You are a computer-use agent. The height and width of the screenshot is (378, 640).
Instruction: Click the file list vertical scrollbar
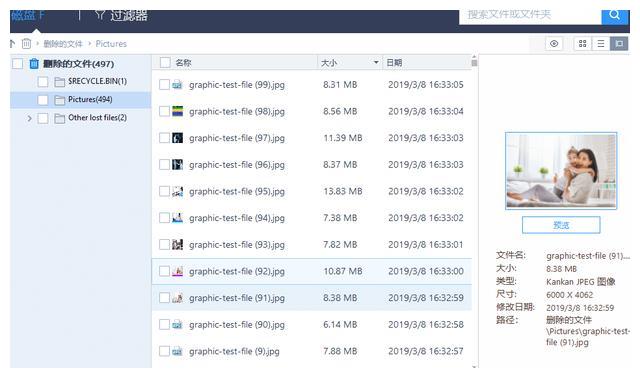tap(474, 210)
